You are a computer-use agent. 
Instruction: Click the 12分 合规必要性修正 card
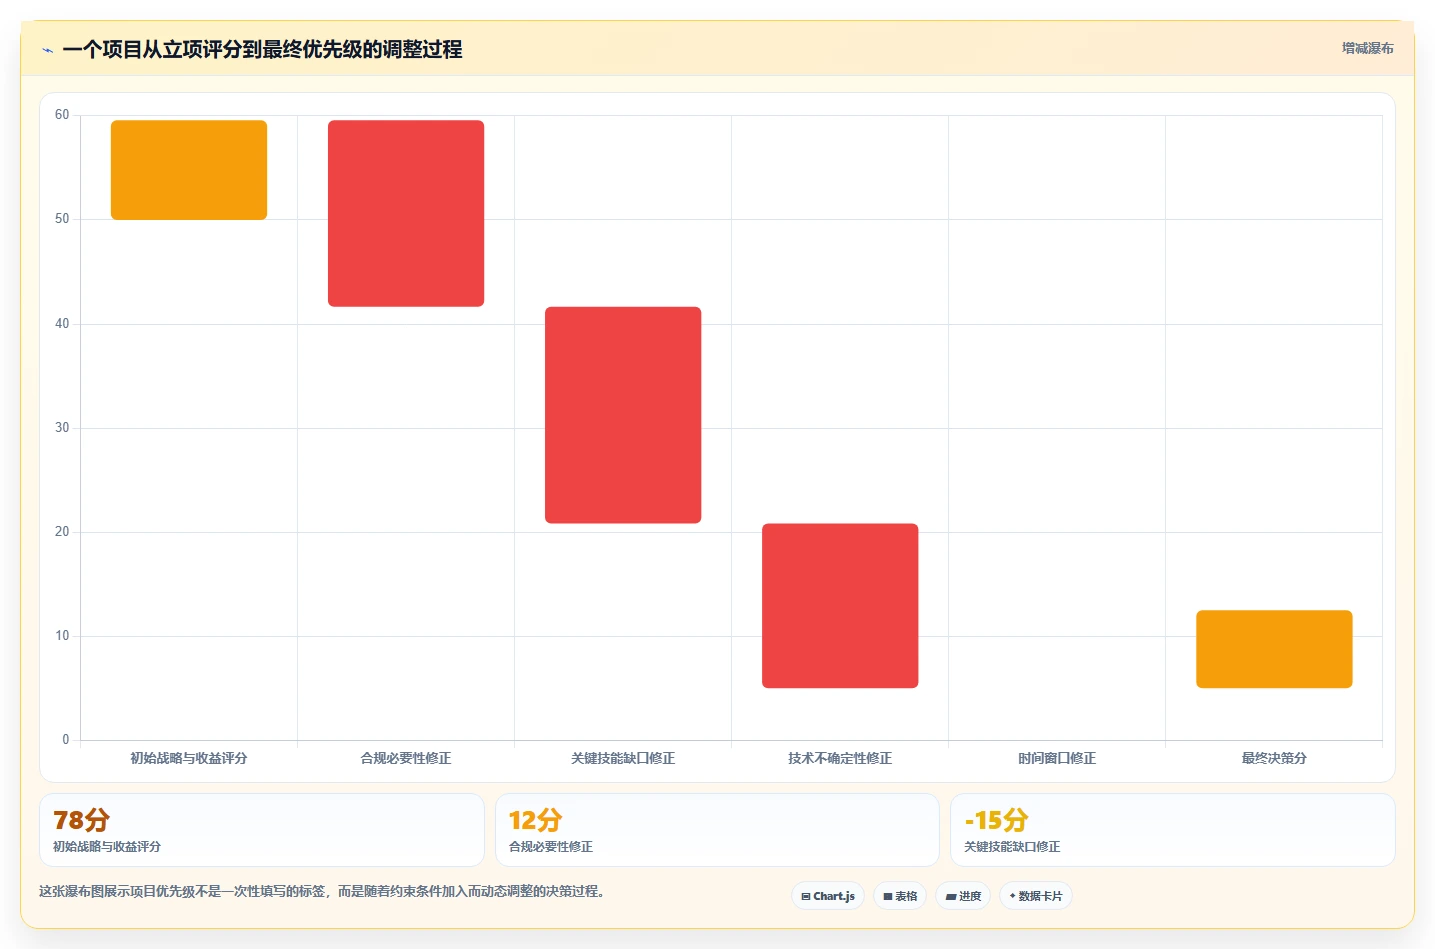pyautogui.click(x=717, y=830)
